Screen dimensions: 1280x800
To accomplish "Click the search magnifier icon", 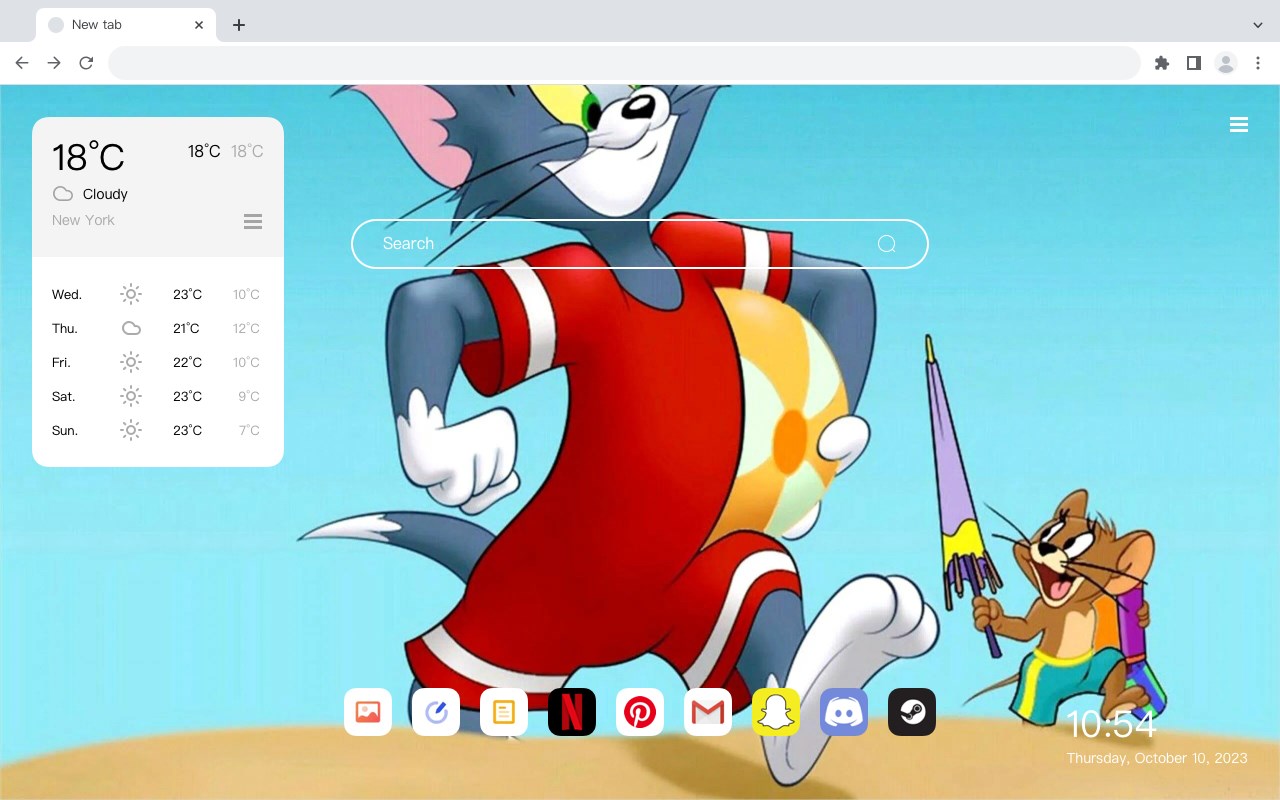I will [x=886, y=244].
